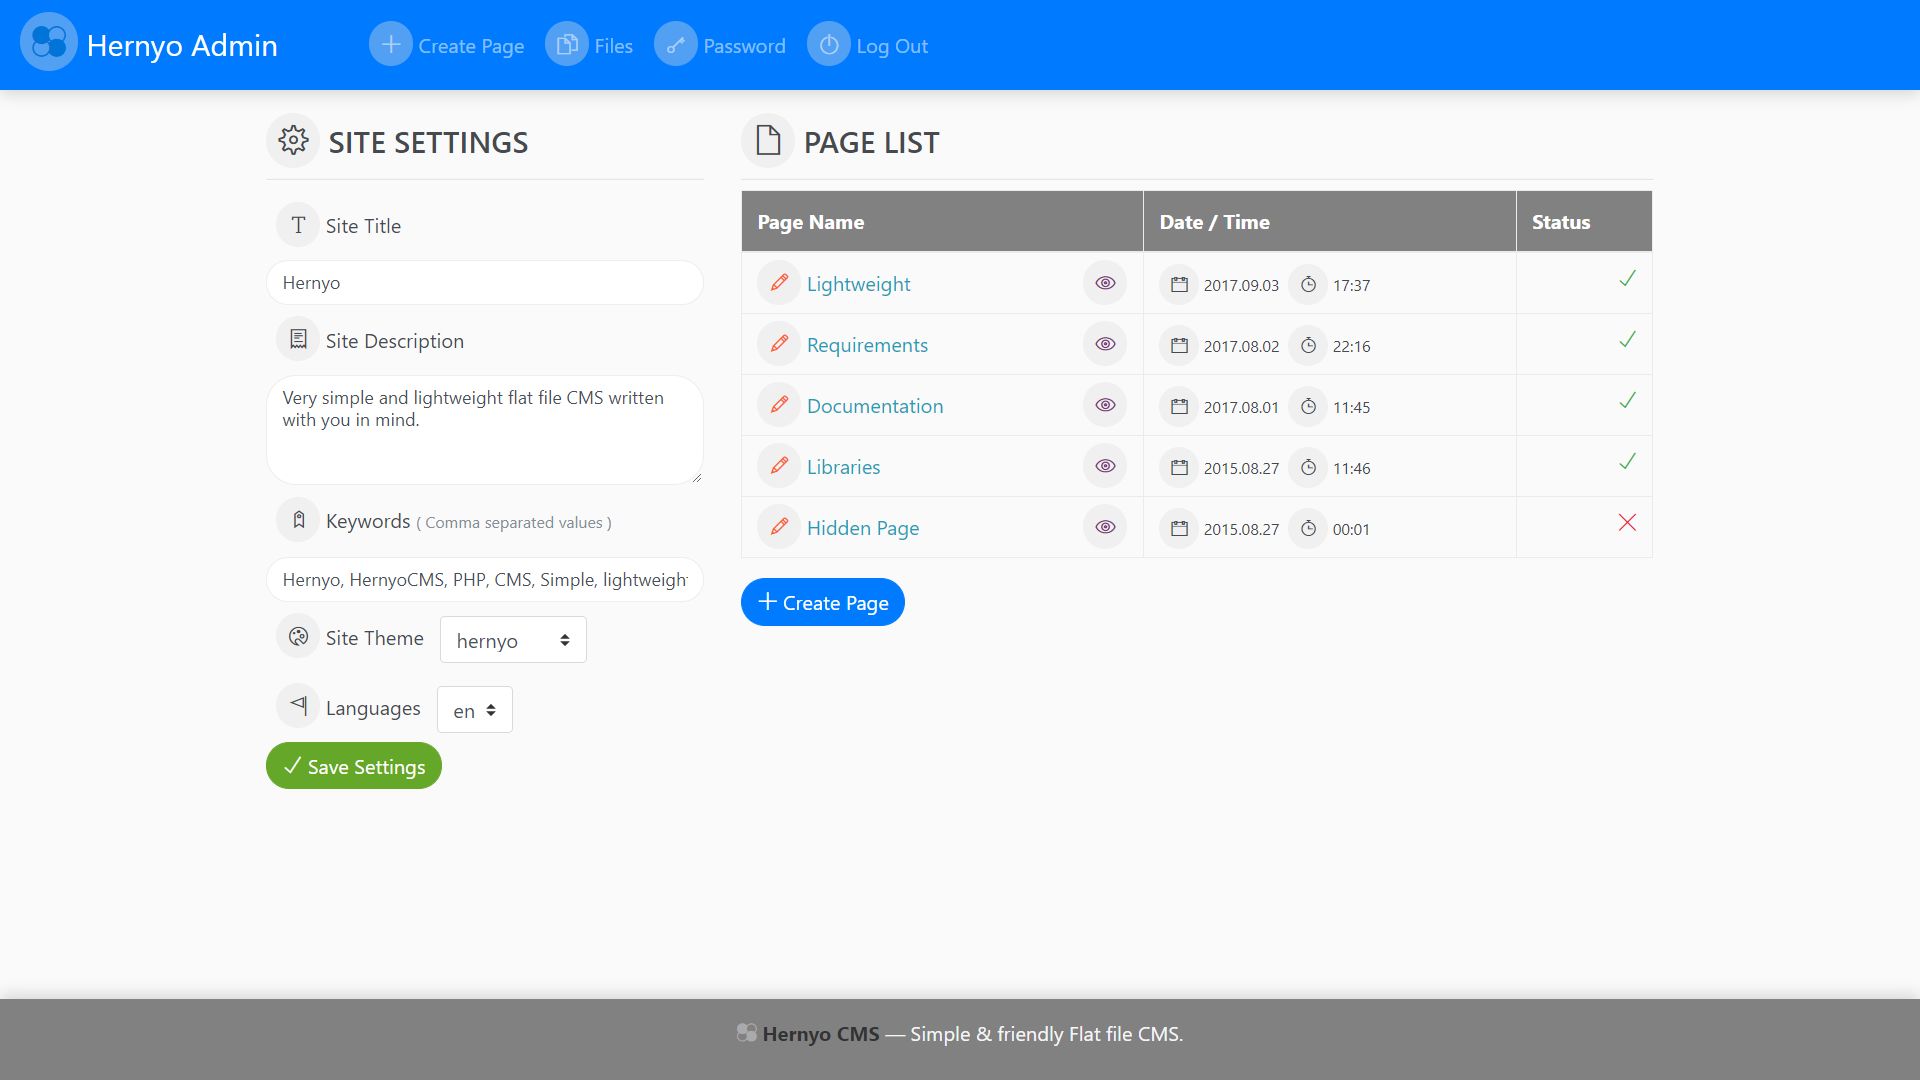The width and height of the screenshot is (1920, 1080).
Task: View the Libraries page with eye icon
Action: click(x=1105, y=466)
